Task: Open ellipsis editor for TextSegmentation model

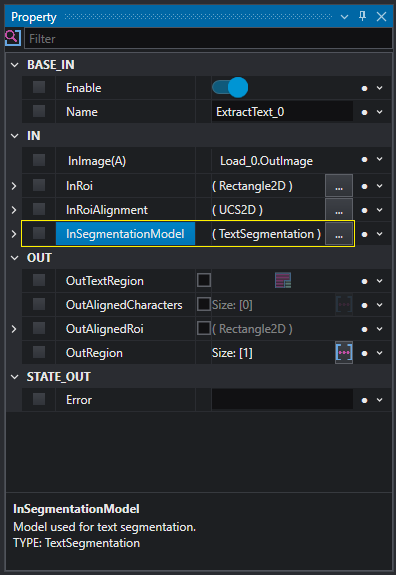Action: pyautogui.click(x=339, y=234)
